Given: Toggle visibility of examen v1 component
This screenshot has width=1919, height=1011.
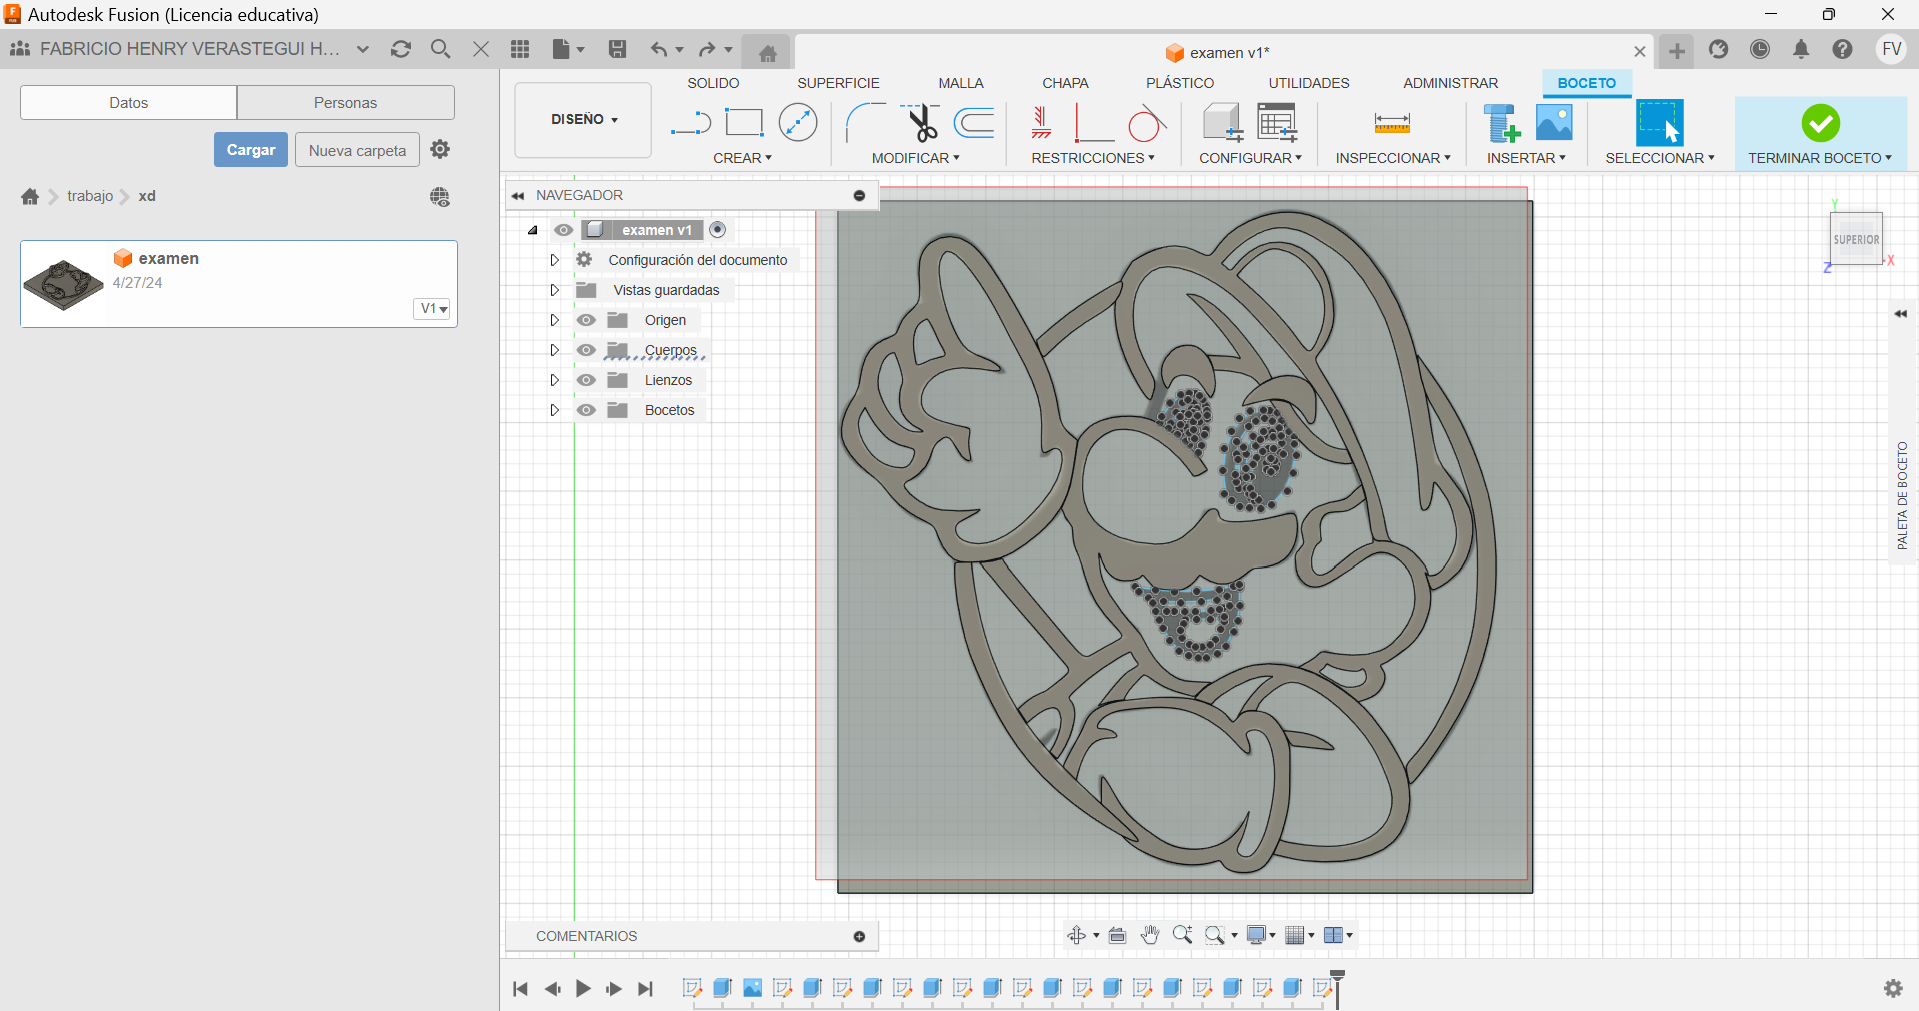Looking at the screenshot, I should pos(564,230).
